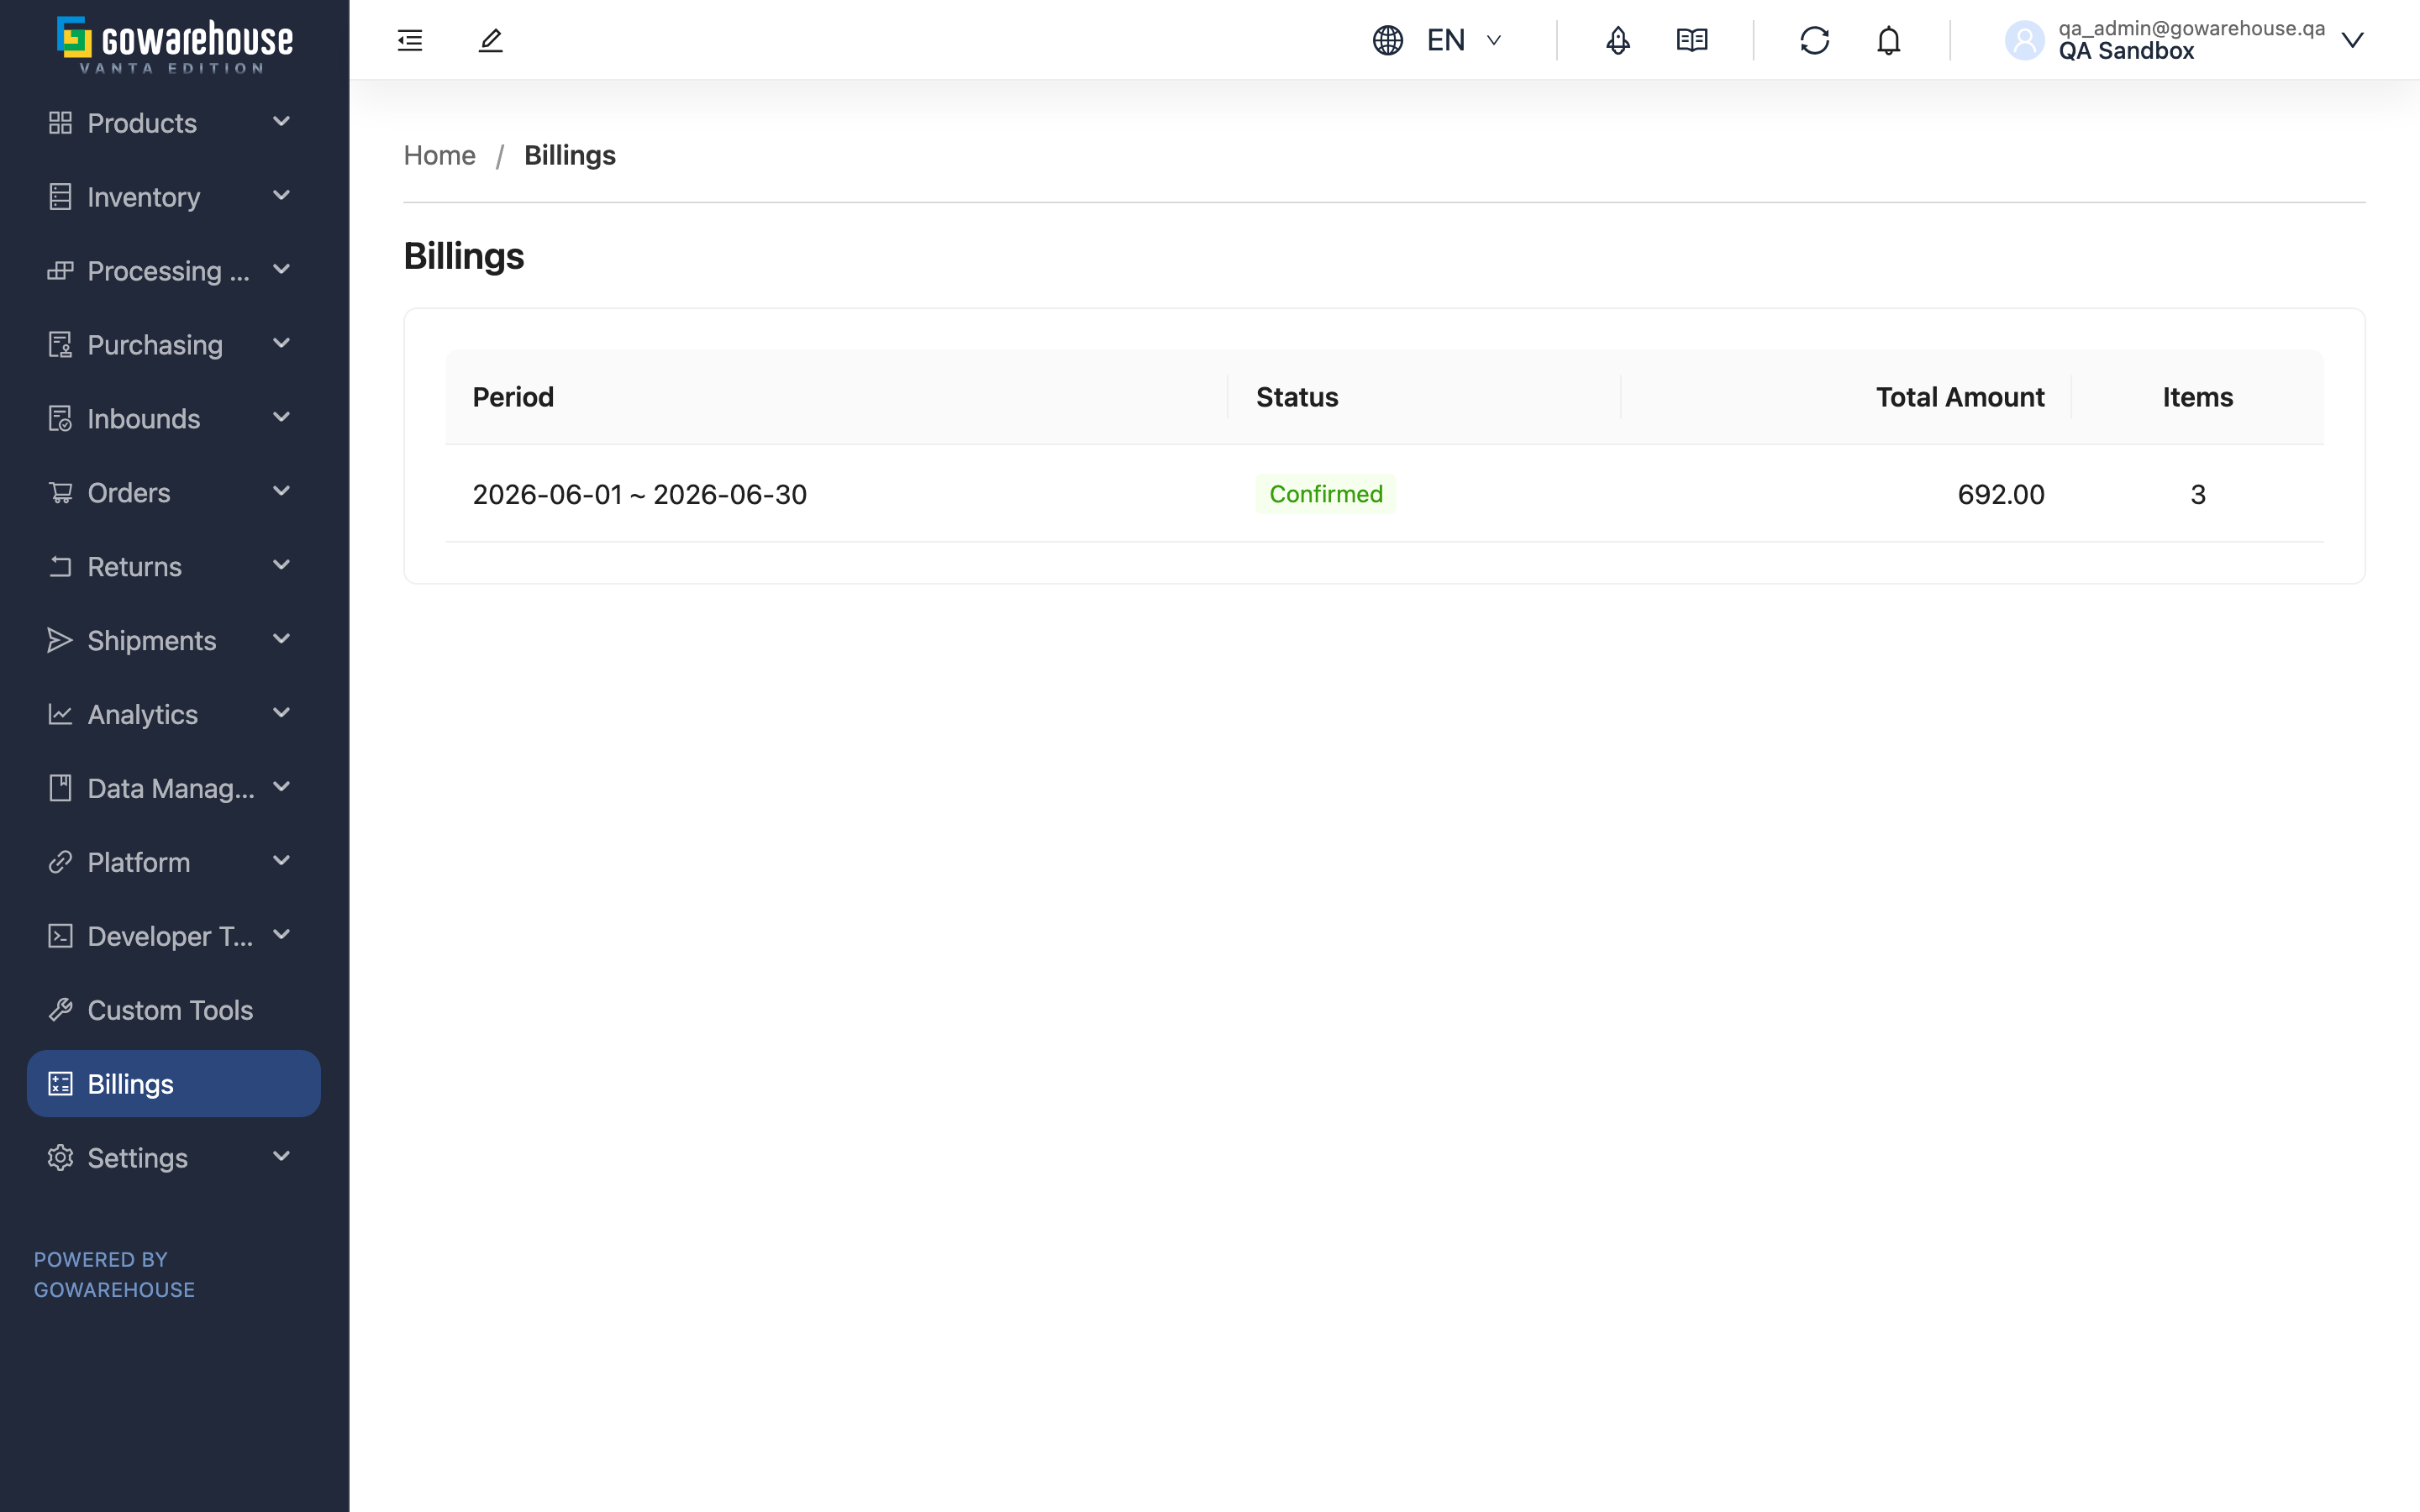
Task: Open the EN language dropdown
Action: pyautogui.click(x=1464, y=40)
